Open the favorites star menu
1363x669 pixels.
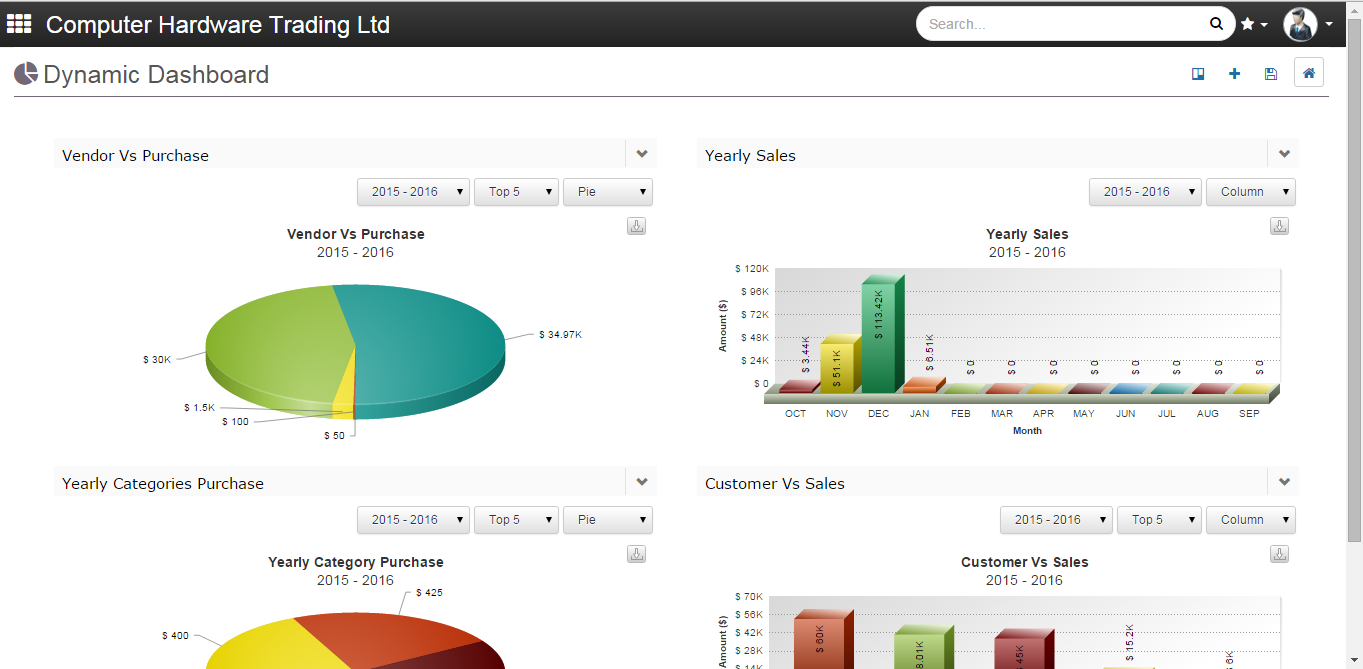pyautogui.click(x=1254, y=24)
